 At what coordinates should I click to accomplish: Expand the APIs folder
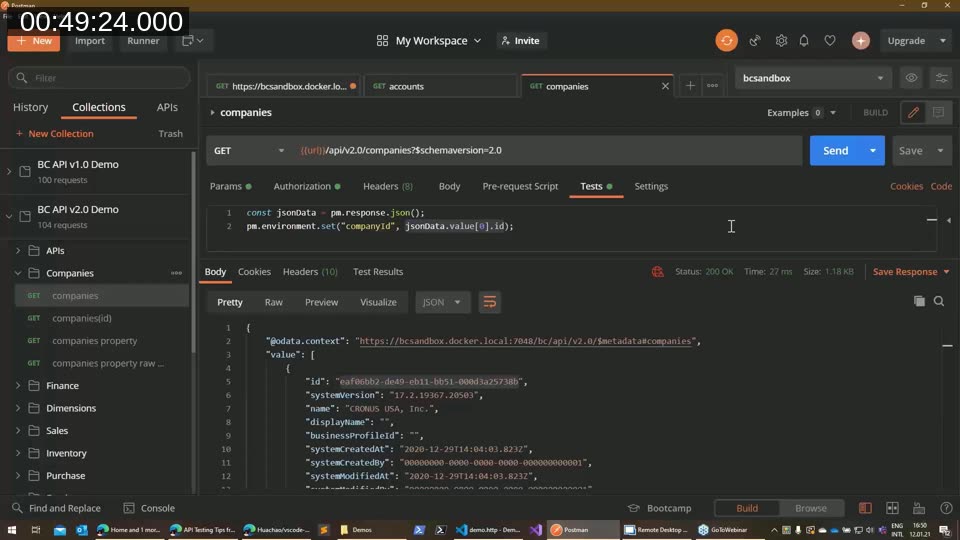tap(18, 250)
